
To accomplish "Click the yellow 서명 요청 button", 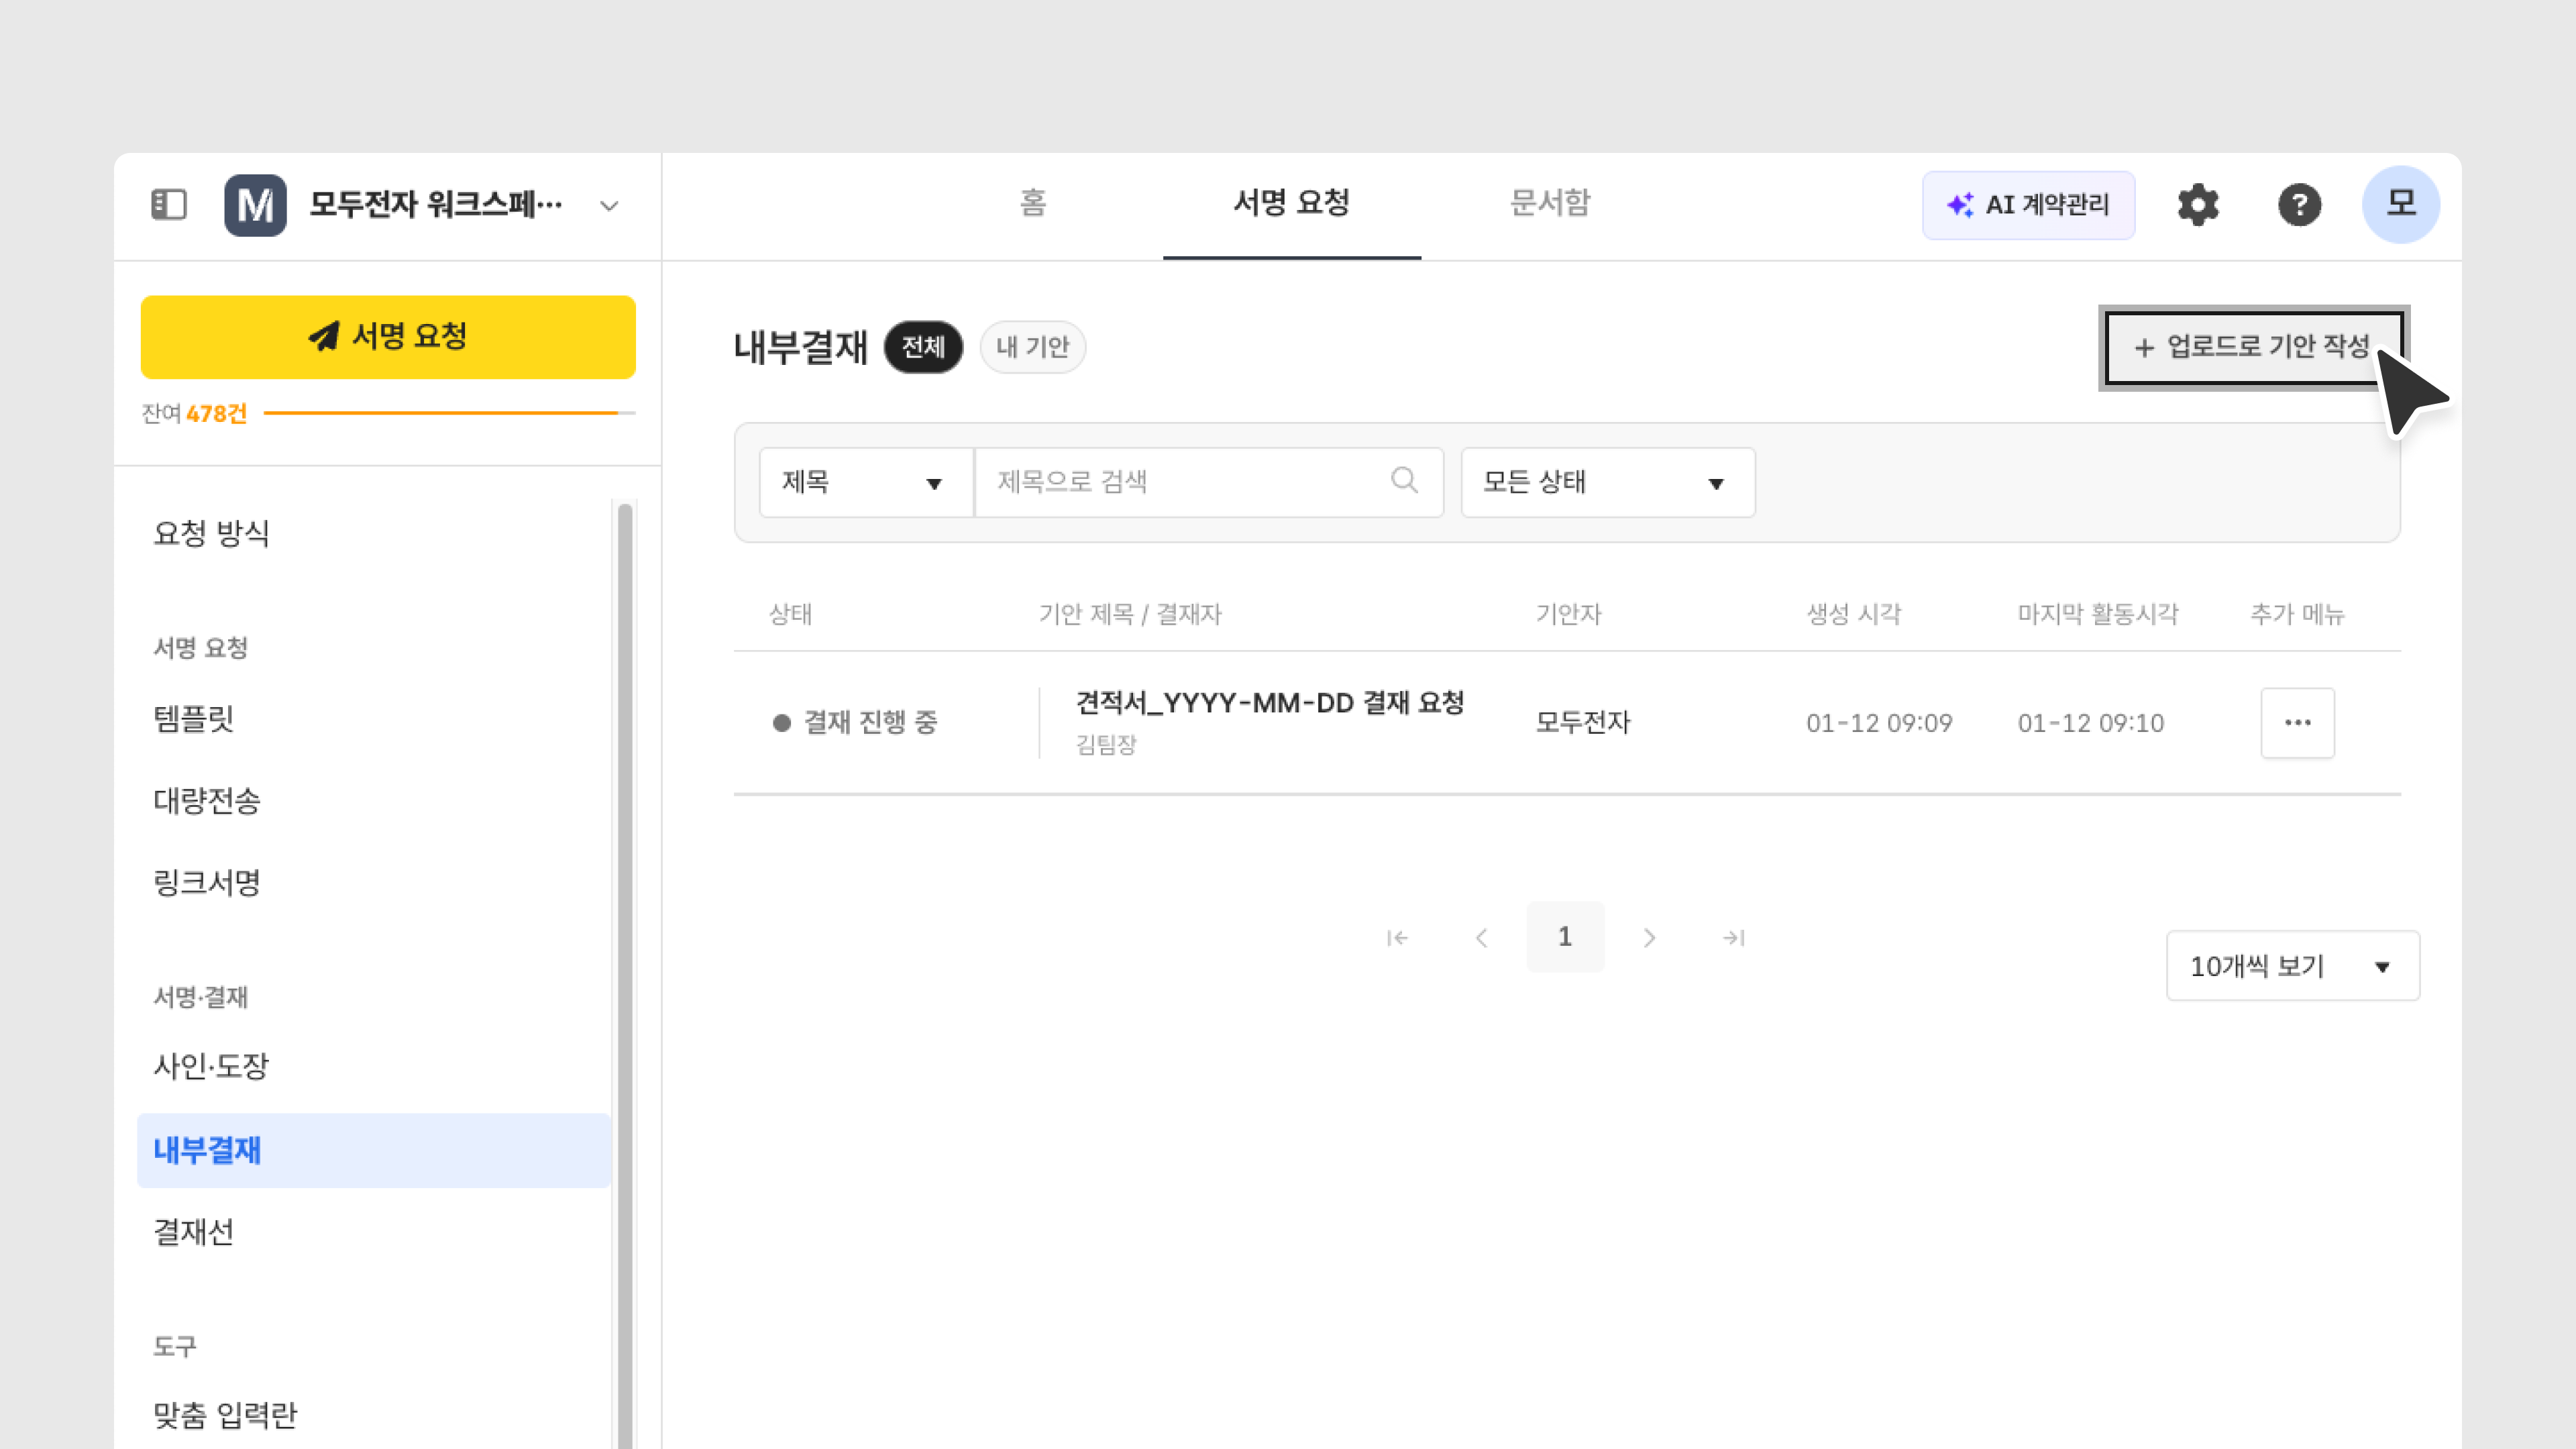I will 388,337.
